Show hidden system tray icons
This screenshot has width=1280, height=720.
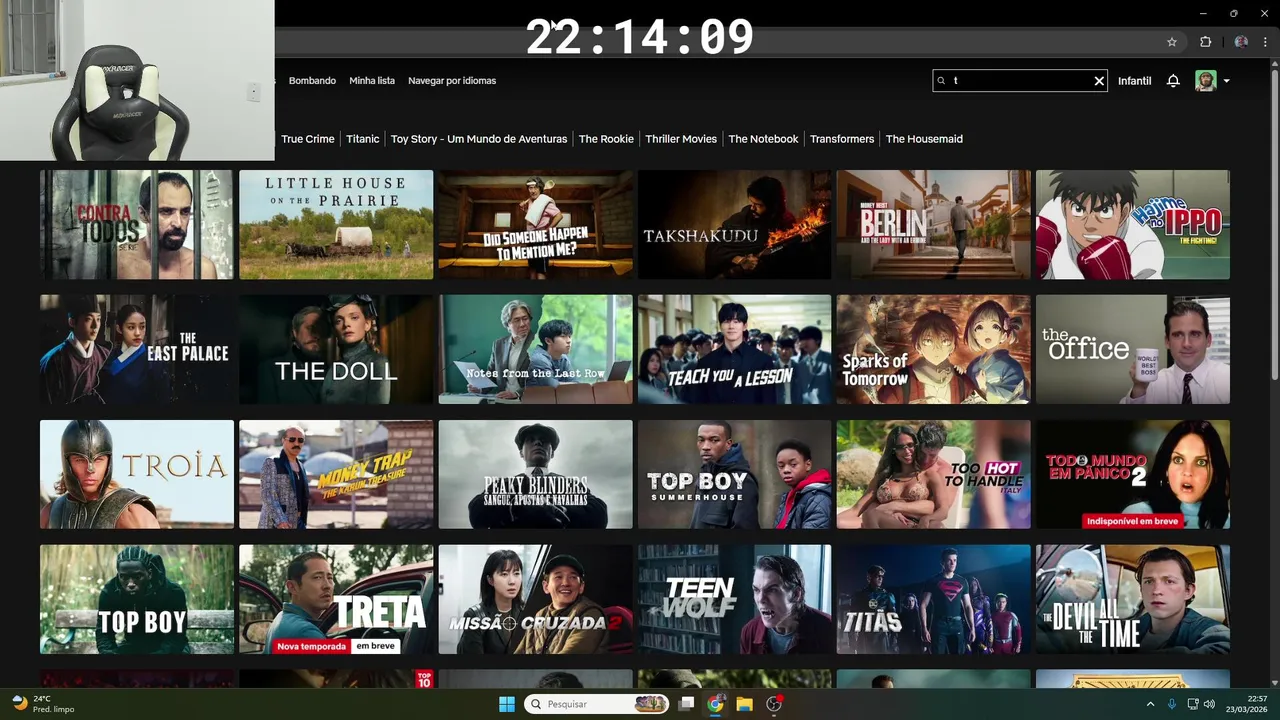(1150, 704)
